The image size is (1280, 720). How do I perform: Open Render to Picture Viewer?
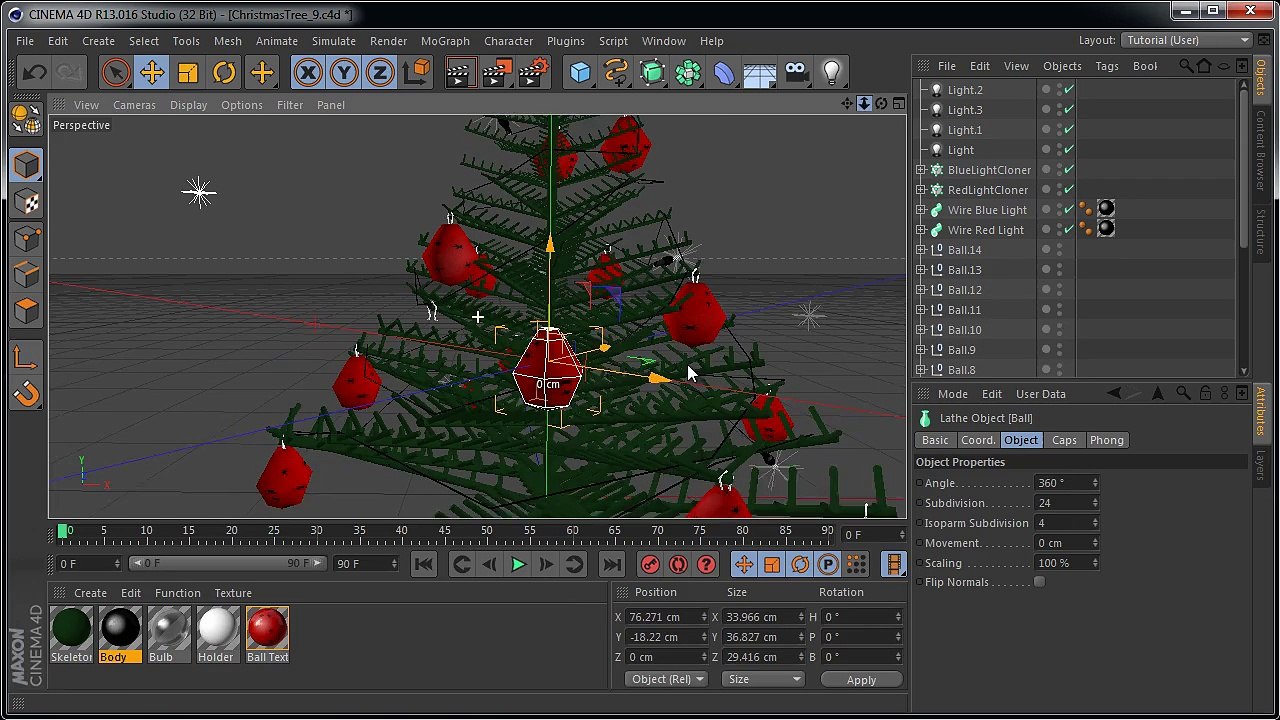497,72
